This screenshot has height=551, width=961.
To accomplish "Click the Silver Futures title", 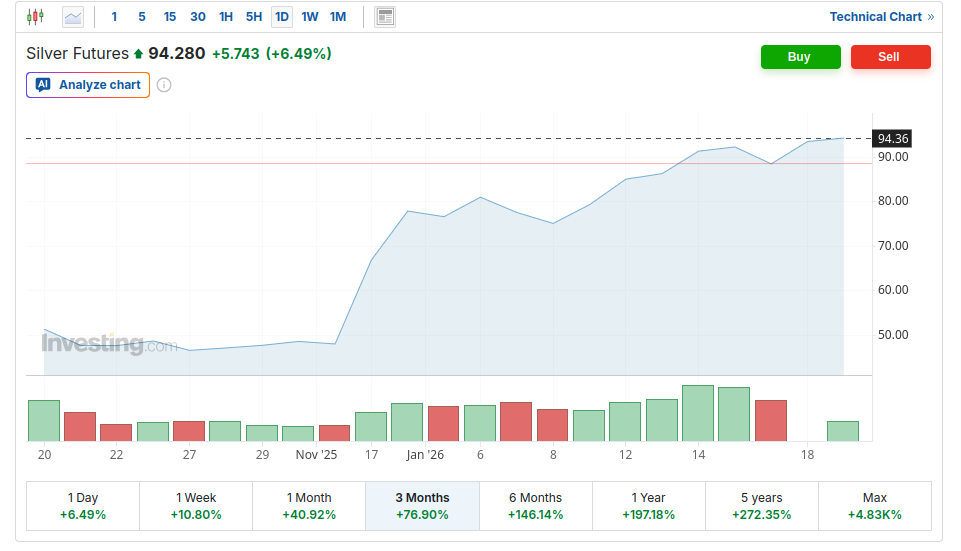I will [x=77, y=54].
